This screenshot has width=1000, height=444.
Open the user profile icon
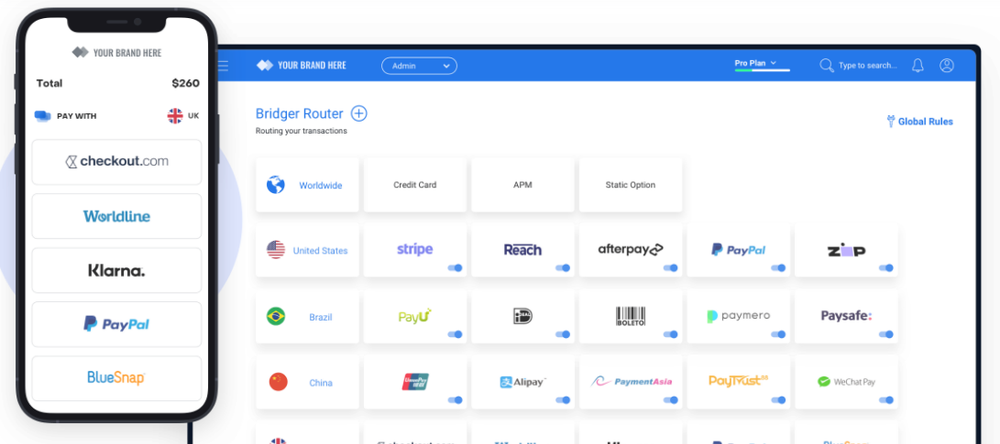(x=946, y=65)
